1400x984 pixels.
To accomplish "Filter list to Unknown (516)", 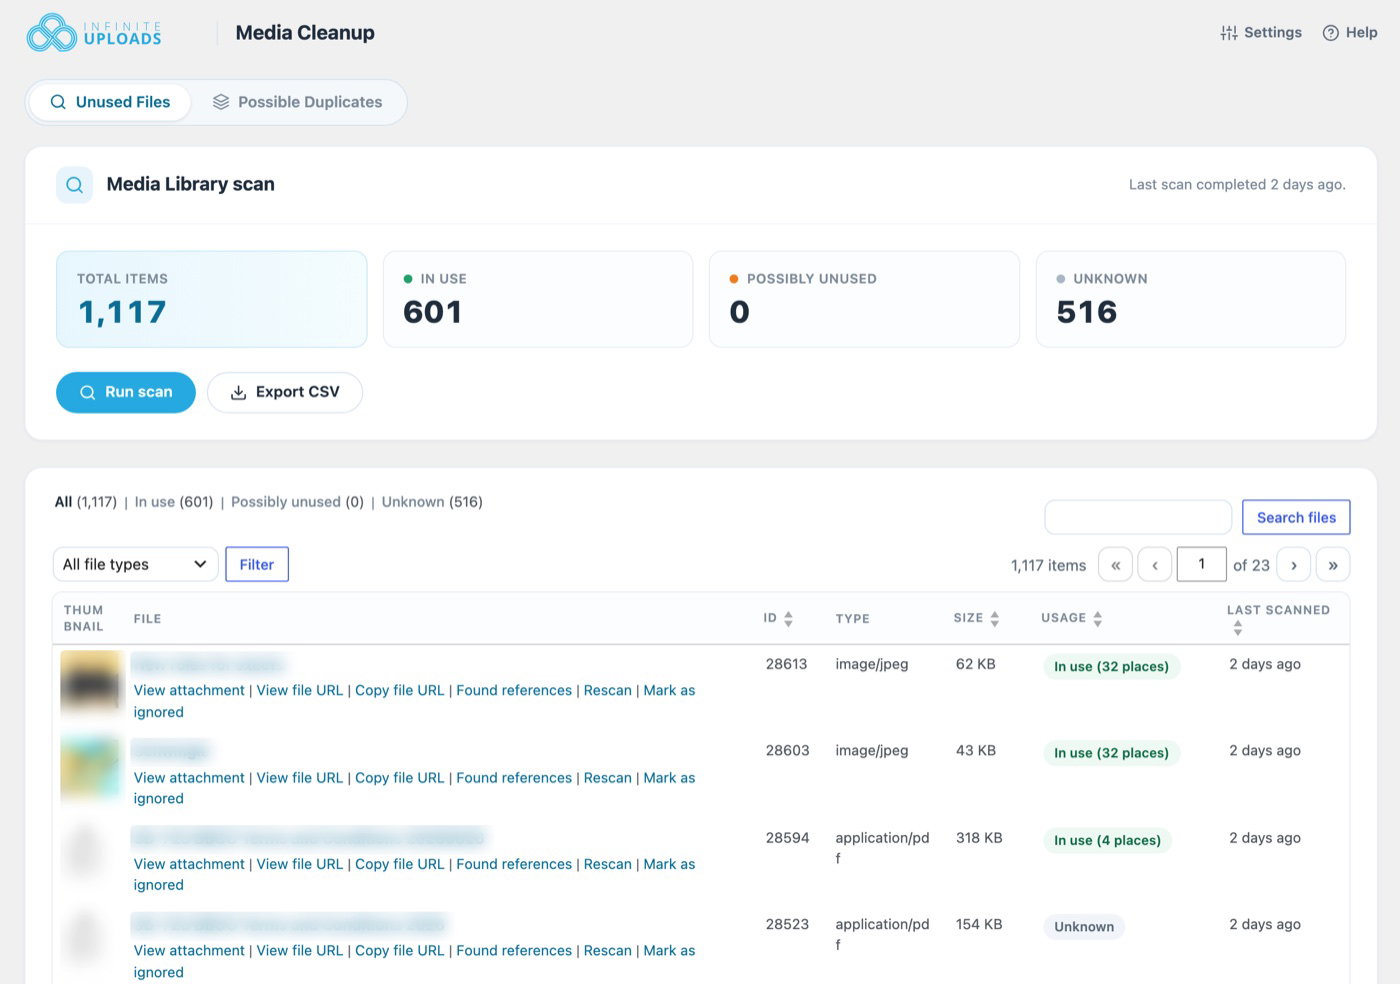I will point(432,502).
